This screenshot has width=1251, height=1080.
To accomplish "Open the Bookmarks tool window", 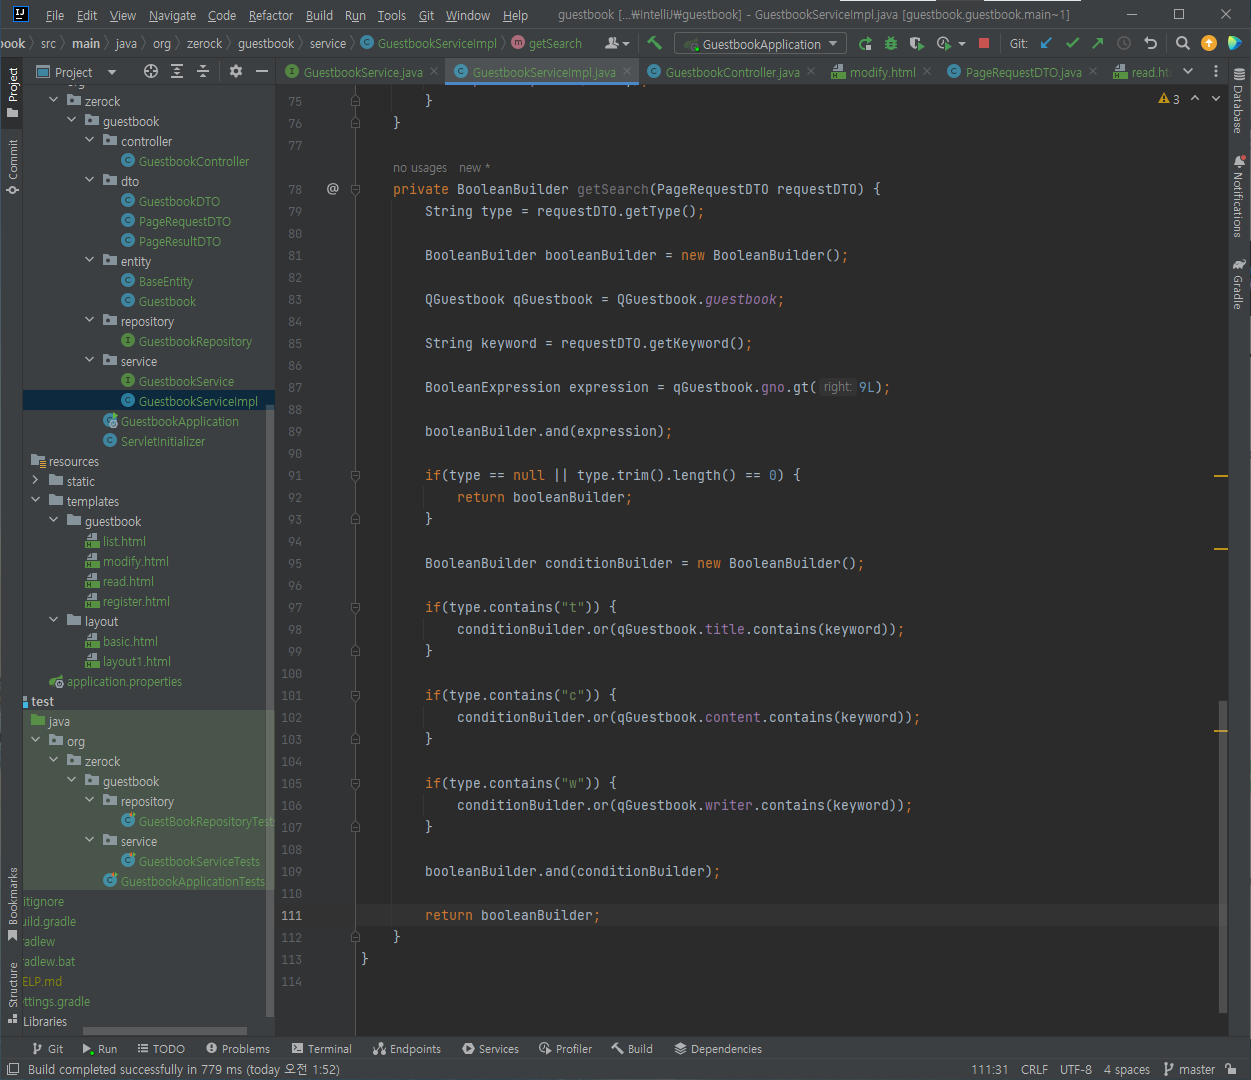I will pos(12,904).
